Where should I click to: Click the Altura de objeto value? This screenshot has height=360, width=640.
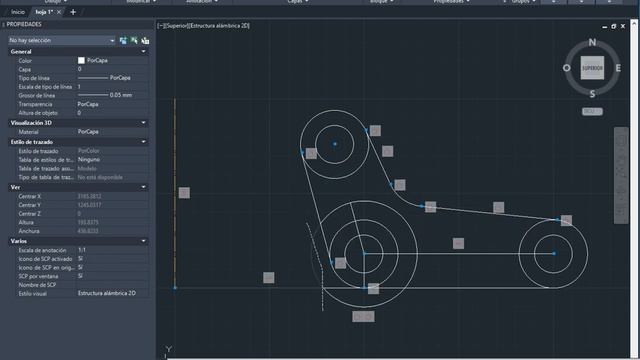[x=112, y=113]
